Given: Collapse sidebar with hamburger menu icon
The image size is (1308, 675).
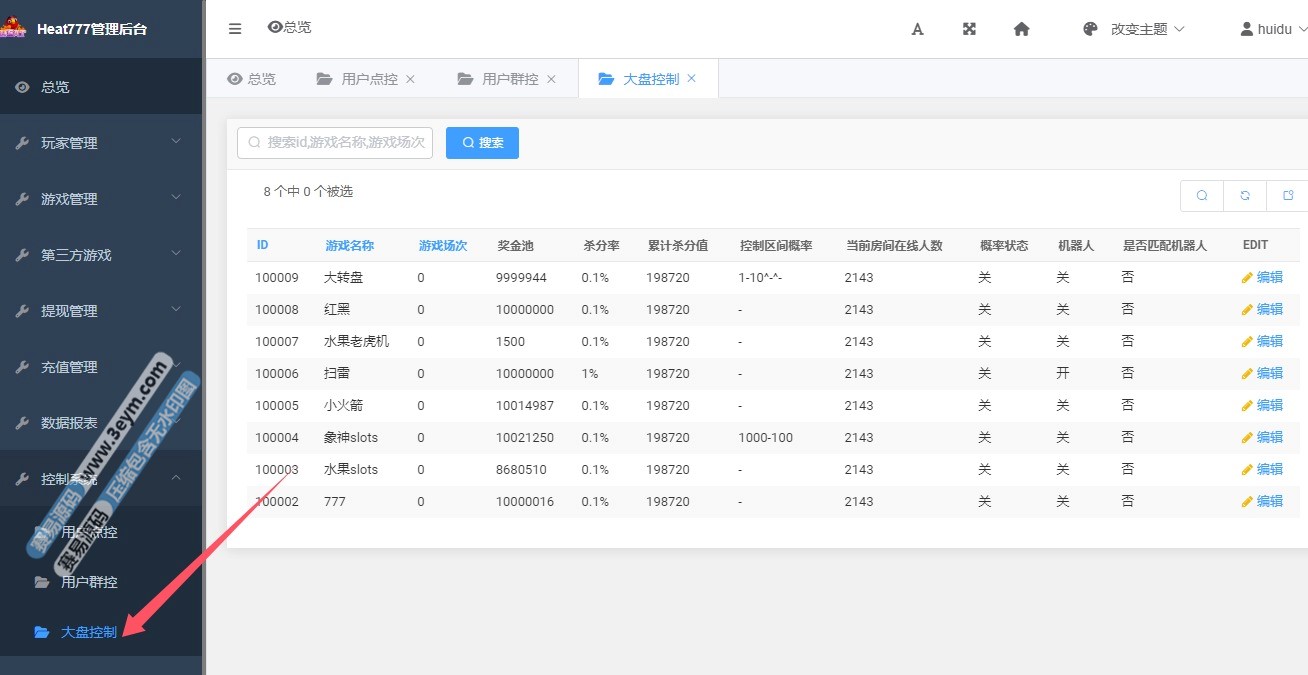Looking at the screenshot, I should [235, 29].
